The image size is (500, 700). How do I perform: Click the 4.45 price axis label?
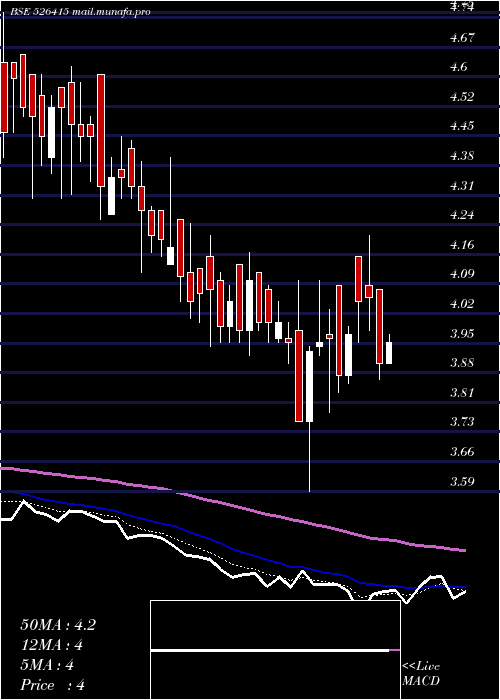tap(464, 126)
